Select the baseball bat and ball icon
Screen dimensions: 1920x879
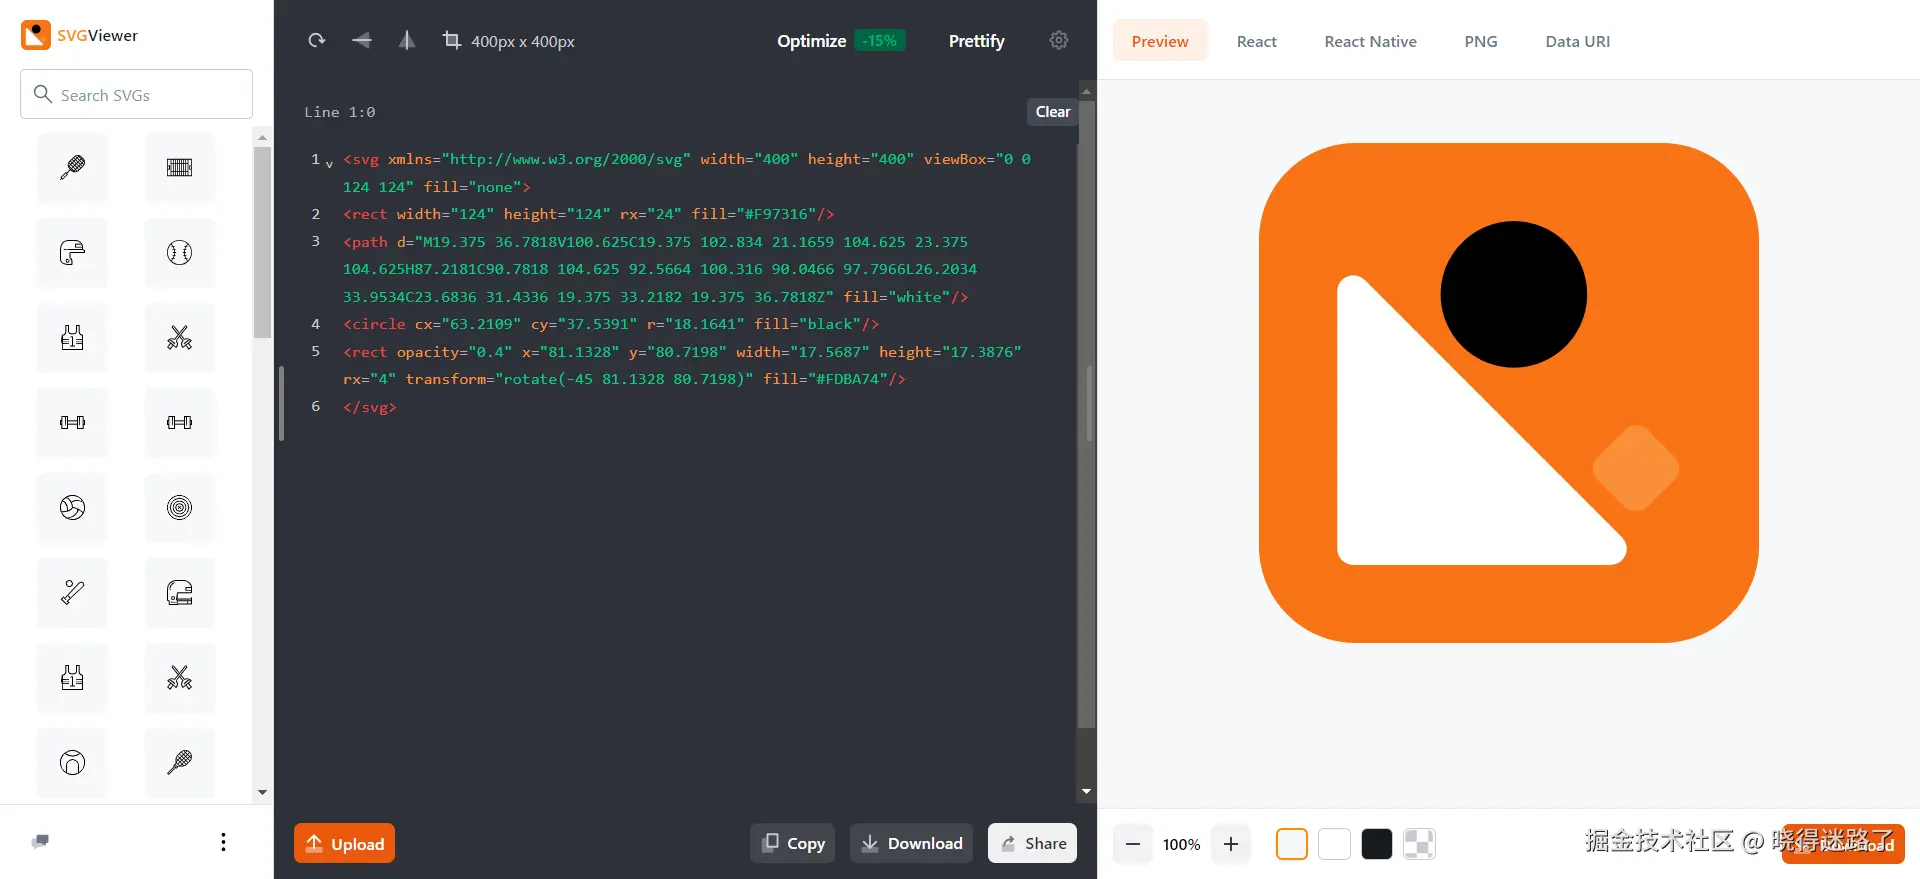click(72, 592)
